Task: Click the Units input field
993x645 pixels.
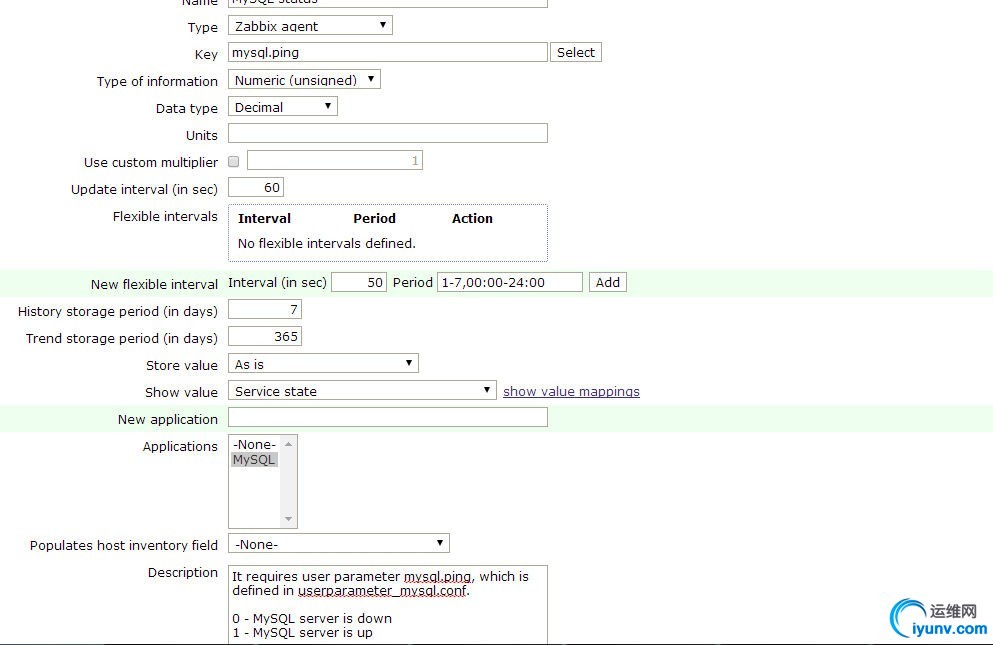Action: pyautogui.click(x=387, y=133)
